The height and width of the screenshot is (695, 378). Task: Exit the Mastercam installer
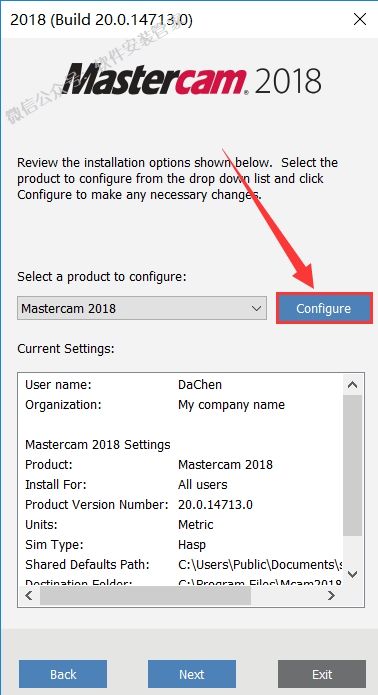pyautogui.click(x=322, y=674)
